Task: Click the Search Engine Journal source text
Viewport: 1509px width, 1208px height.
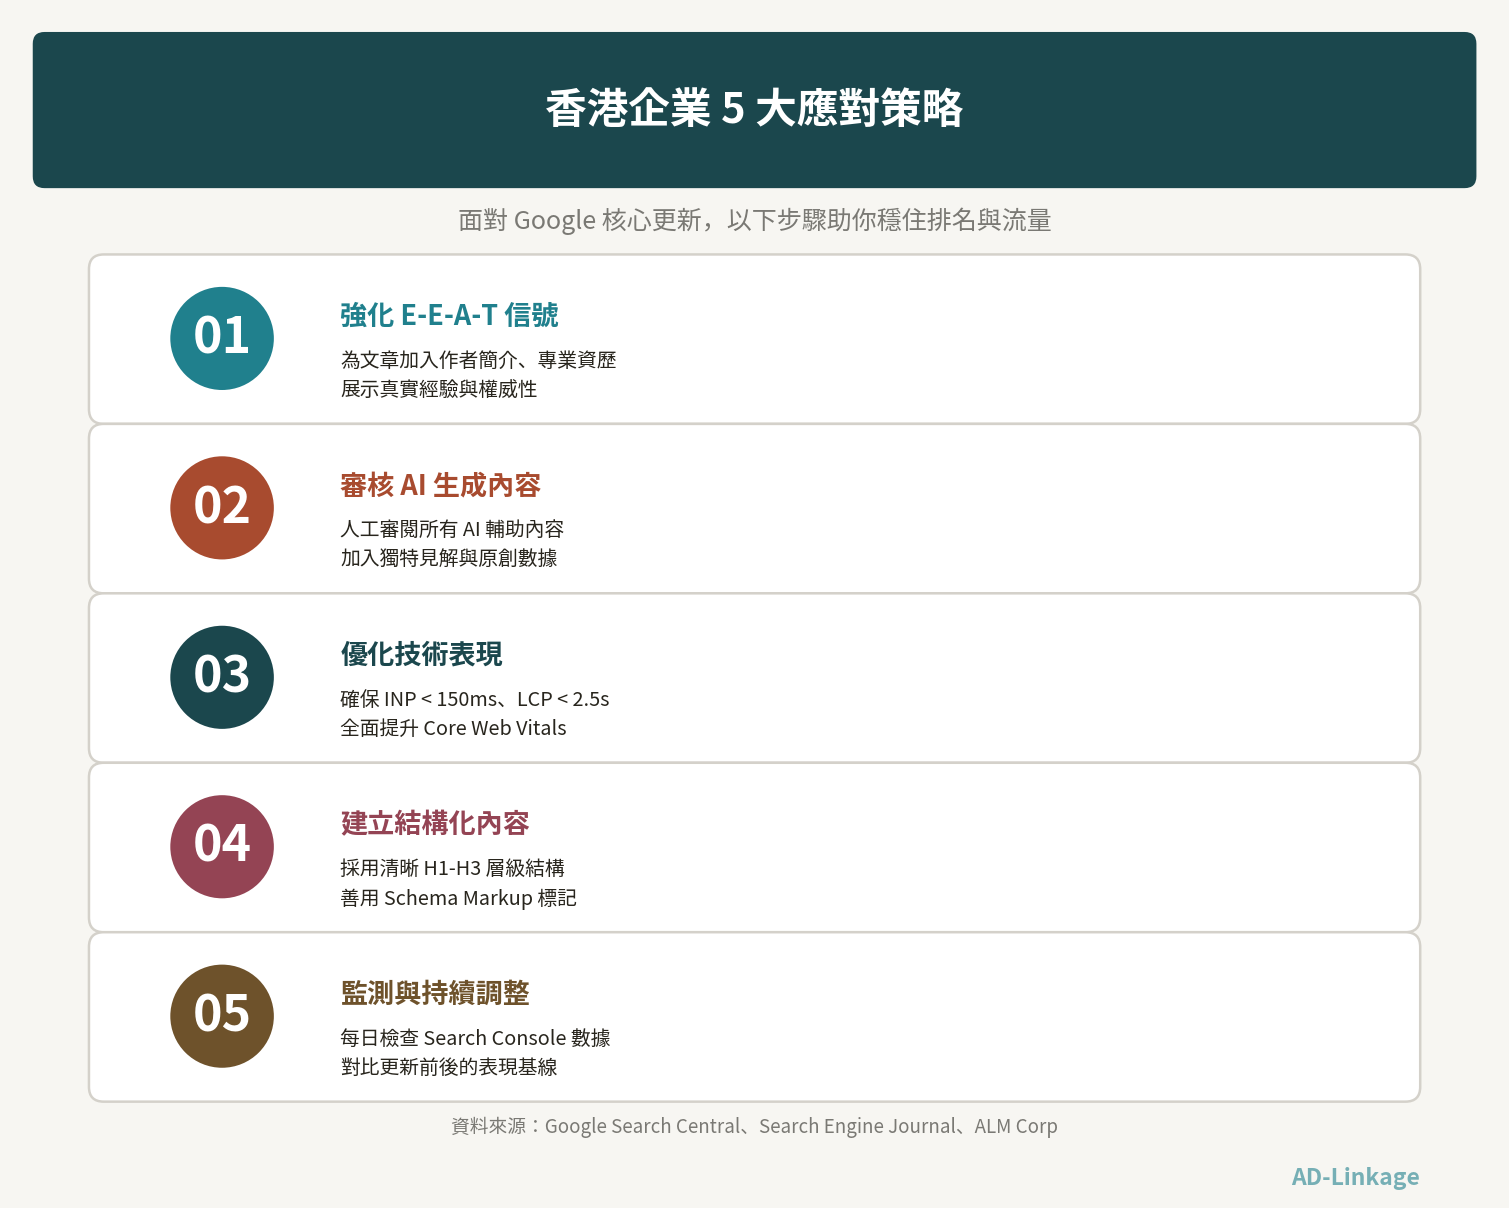Action: 857,1126
